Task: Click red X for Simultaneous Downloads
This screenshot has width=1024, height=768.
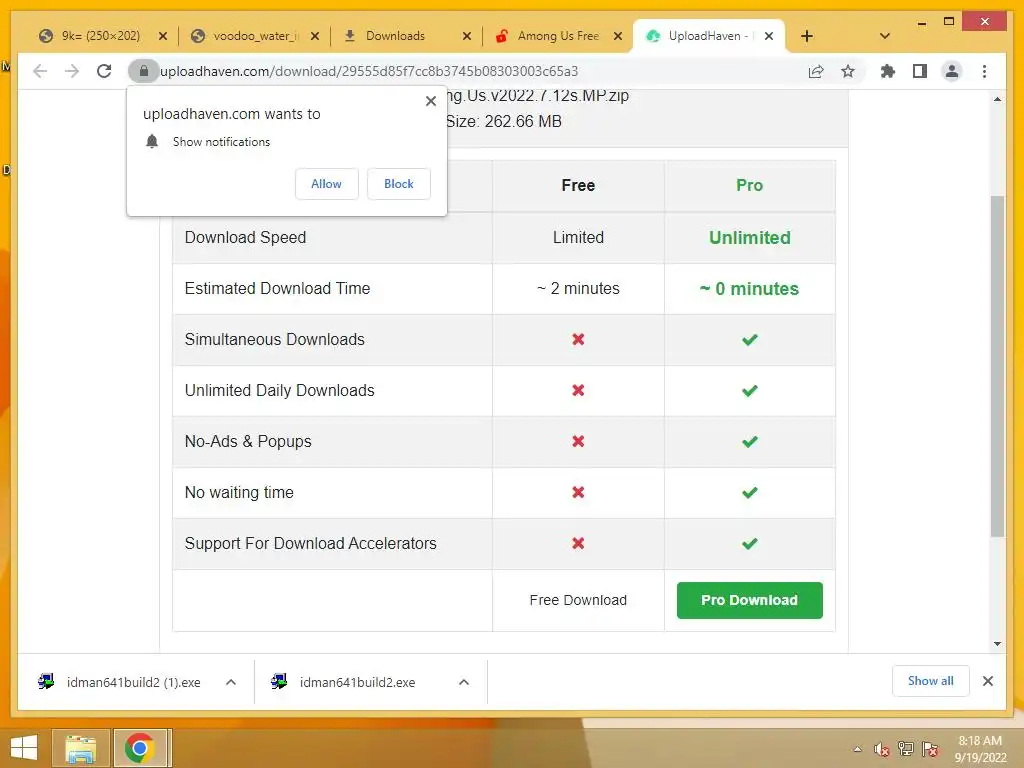Action: 578,340
